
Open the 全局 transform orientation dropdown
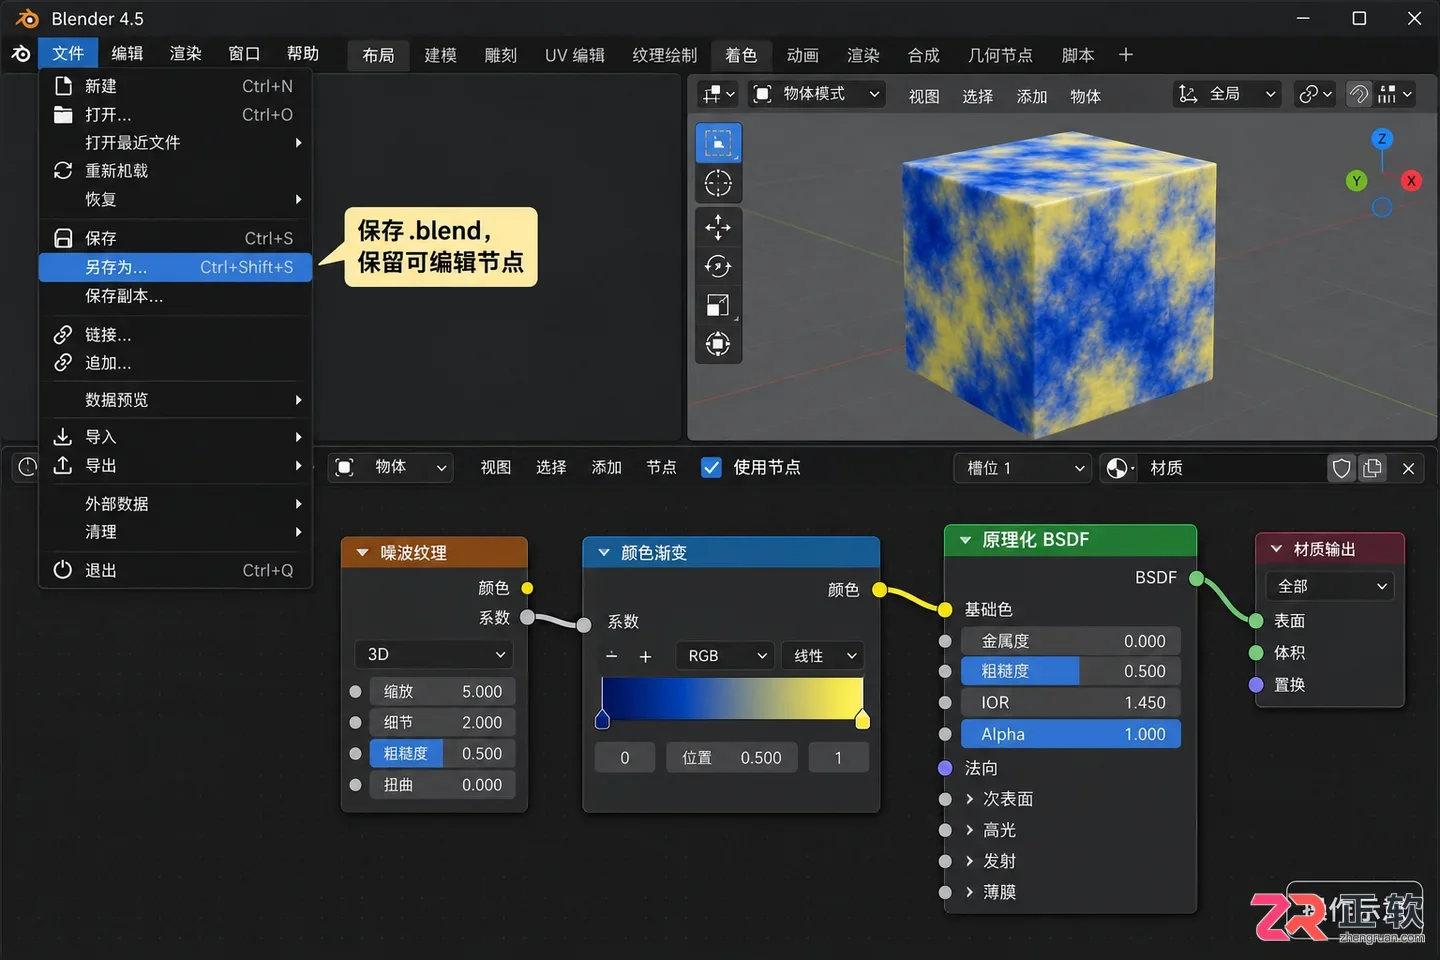point(1227,94)
